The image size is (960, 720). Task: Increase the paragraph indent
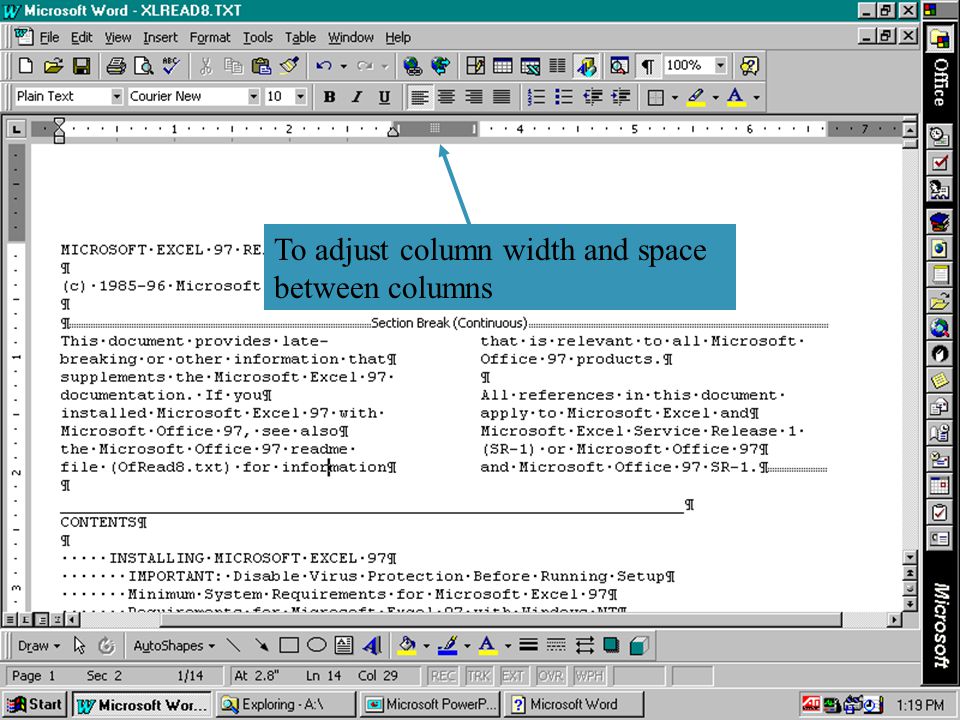click(x=621, y=97)
